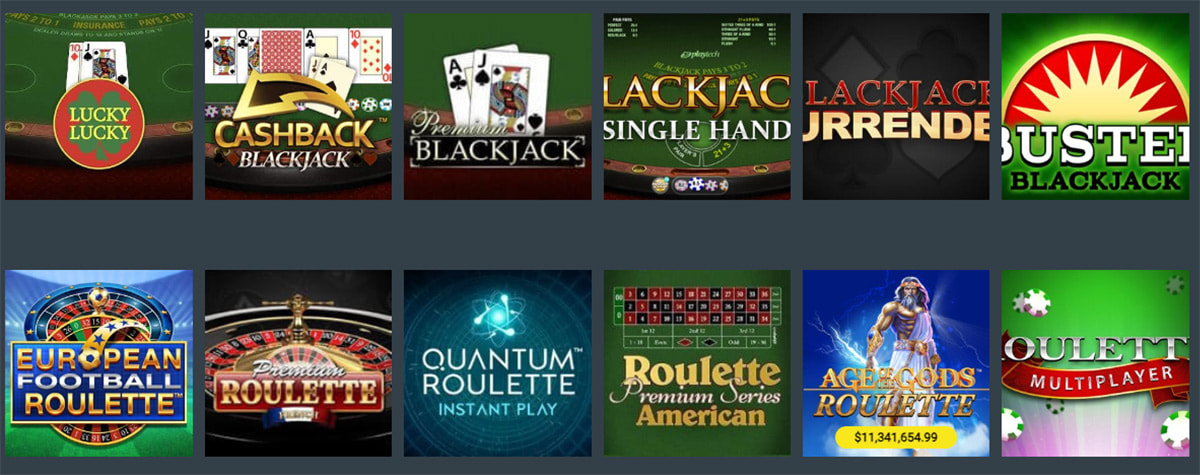Screen dimensions: 1200x475
Task: Launch Age of the Gods Roulette
Action: point(896,363)
